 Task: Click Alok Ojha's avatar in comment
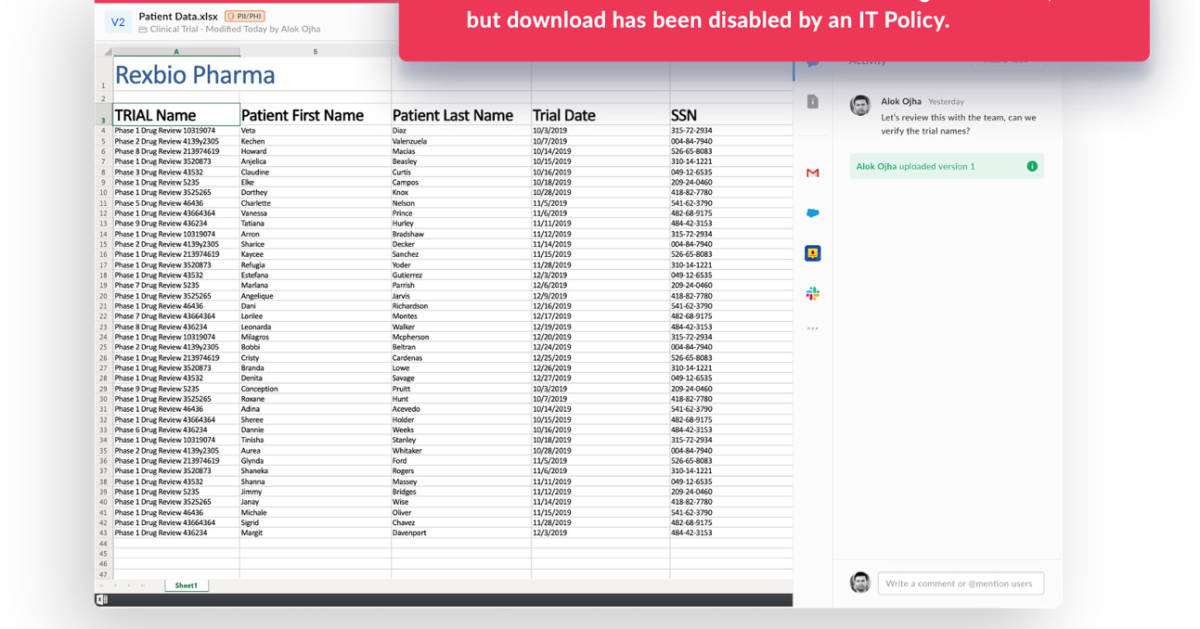tap(860, 105)
